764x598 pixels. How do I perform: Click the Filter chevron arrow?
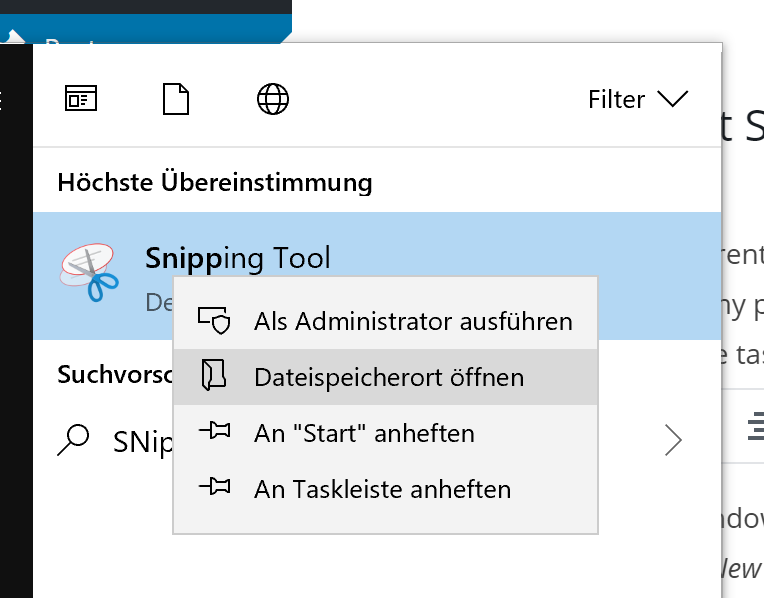tap(673, 99)
